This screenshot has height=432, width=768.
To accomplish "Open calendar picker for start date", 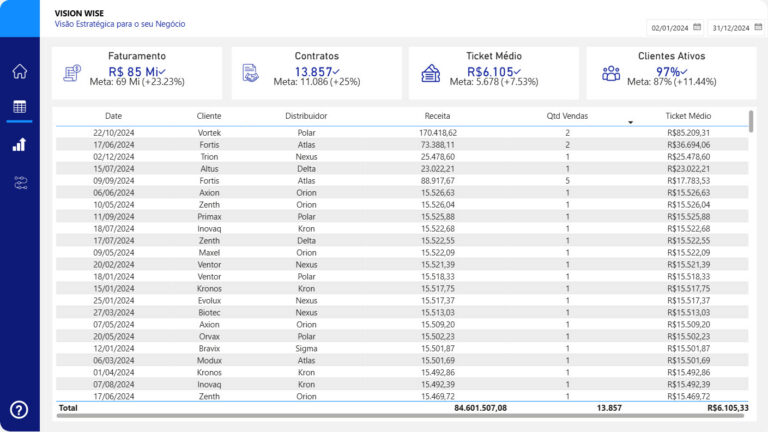I will [x=697, y=27].
